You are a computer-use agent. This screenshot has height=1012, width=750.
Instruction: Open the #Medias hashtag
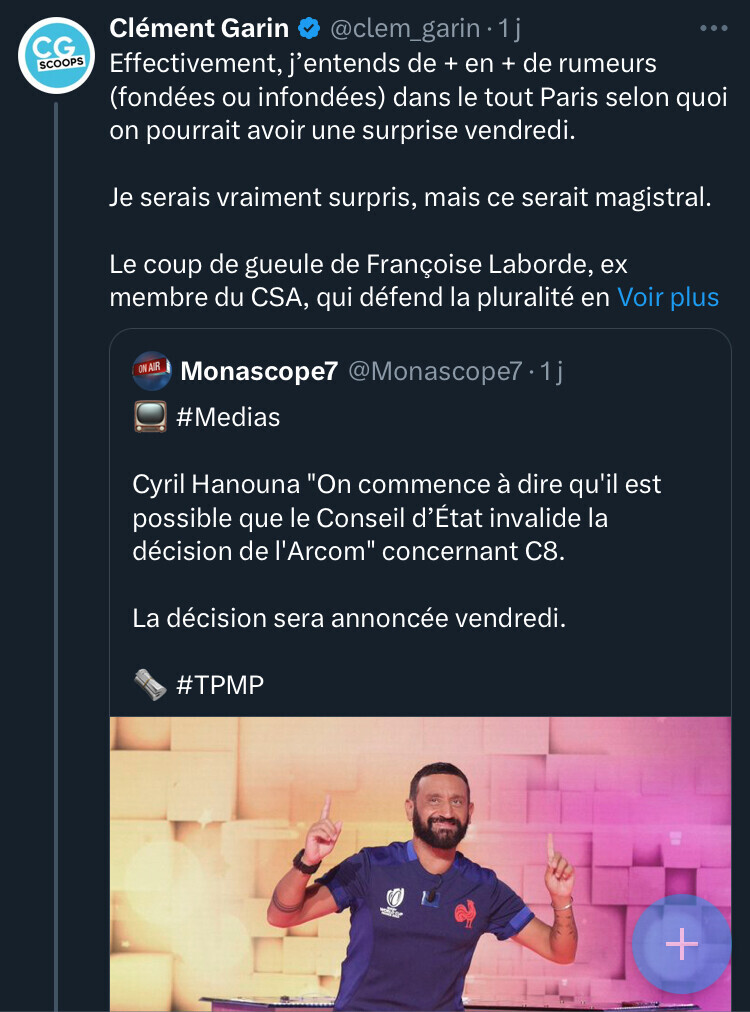tap(228, 418)
